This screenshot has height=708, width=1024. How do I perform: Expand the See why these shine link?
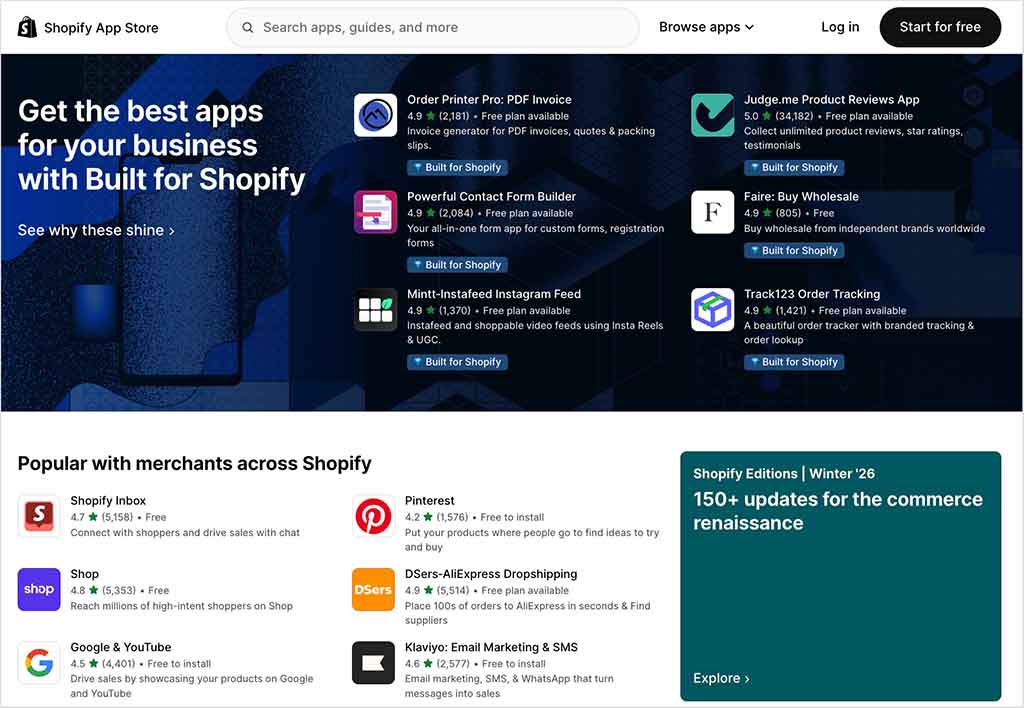click(96, 230)
